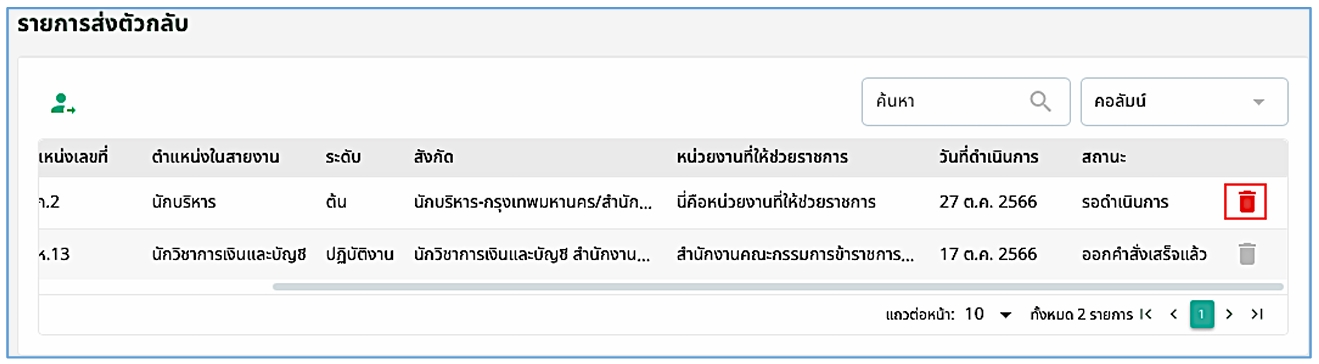Go to the previous page arrow

1174,314
